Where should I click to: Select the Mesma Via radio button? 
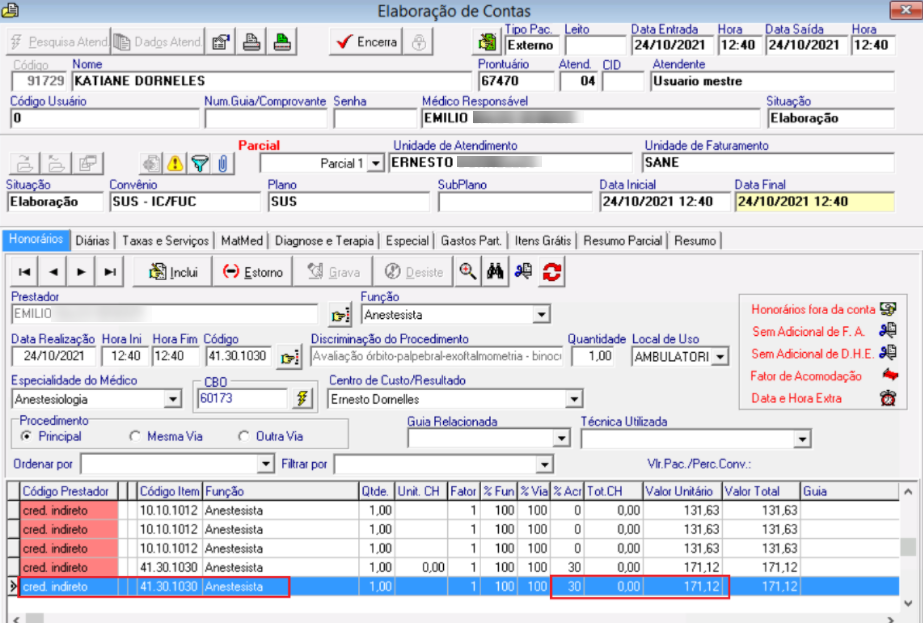tap(135, 436)
